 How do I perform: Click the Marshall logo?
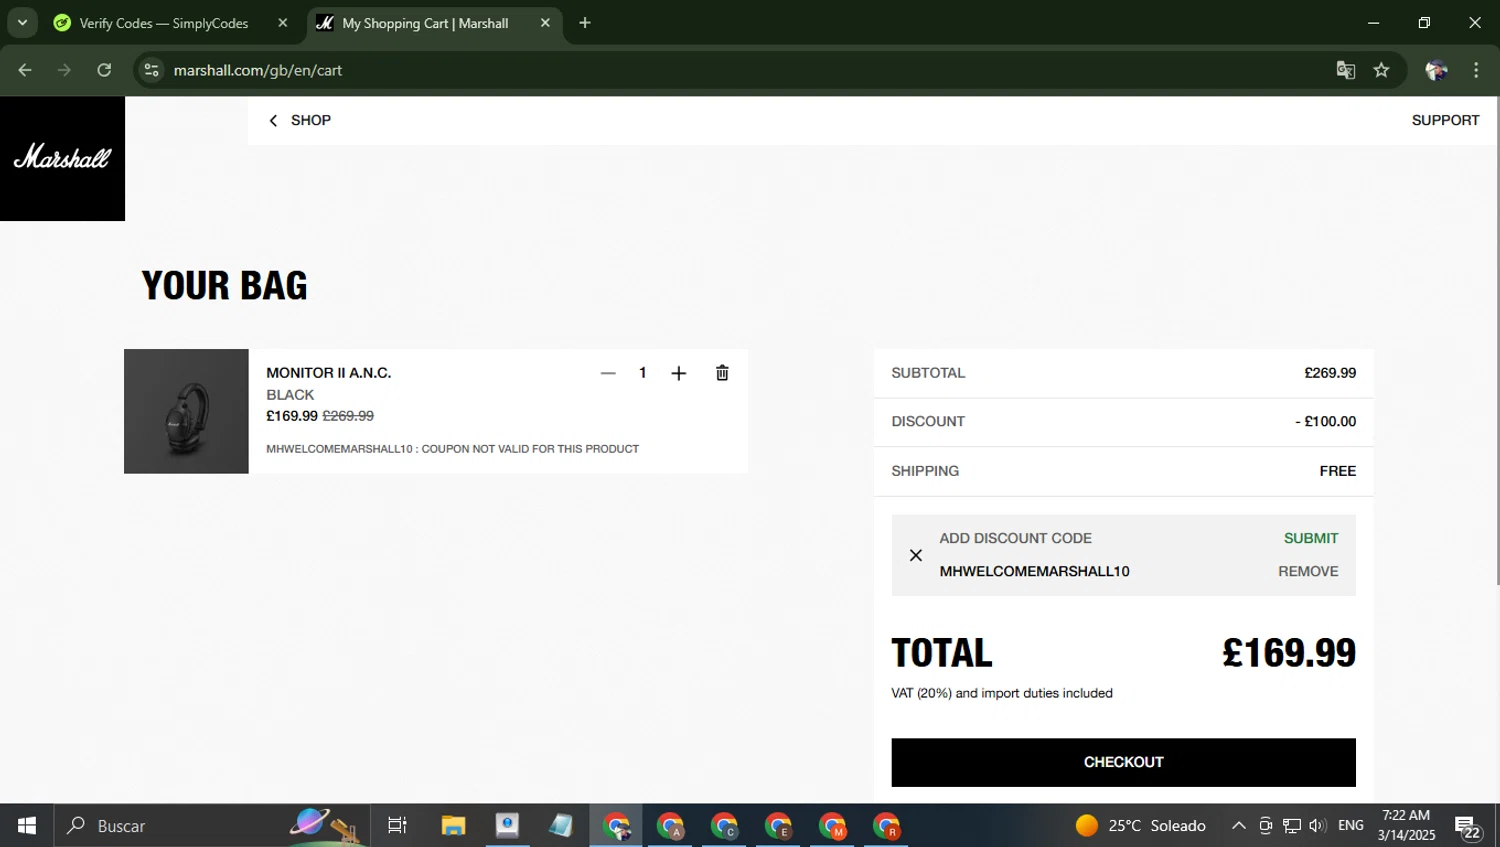(x=62, y=158)
